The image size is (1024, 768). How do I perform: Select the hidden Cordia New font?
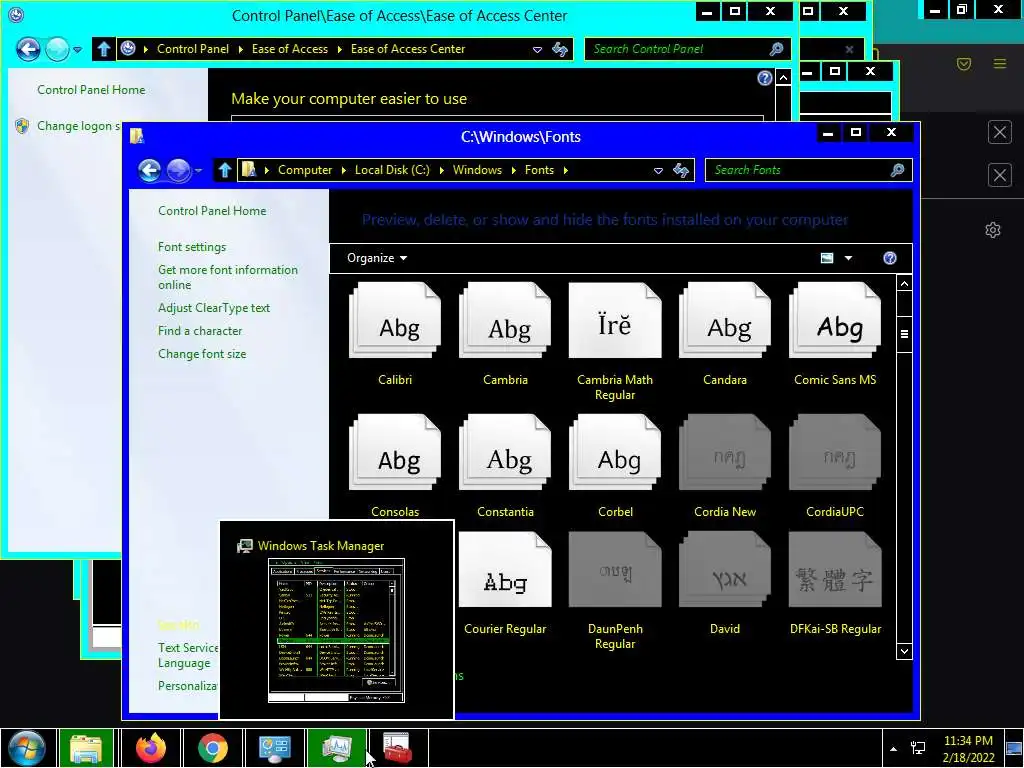(x=725, y=452)
